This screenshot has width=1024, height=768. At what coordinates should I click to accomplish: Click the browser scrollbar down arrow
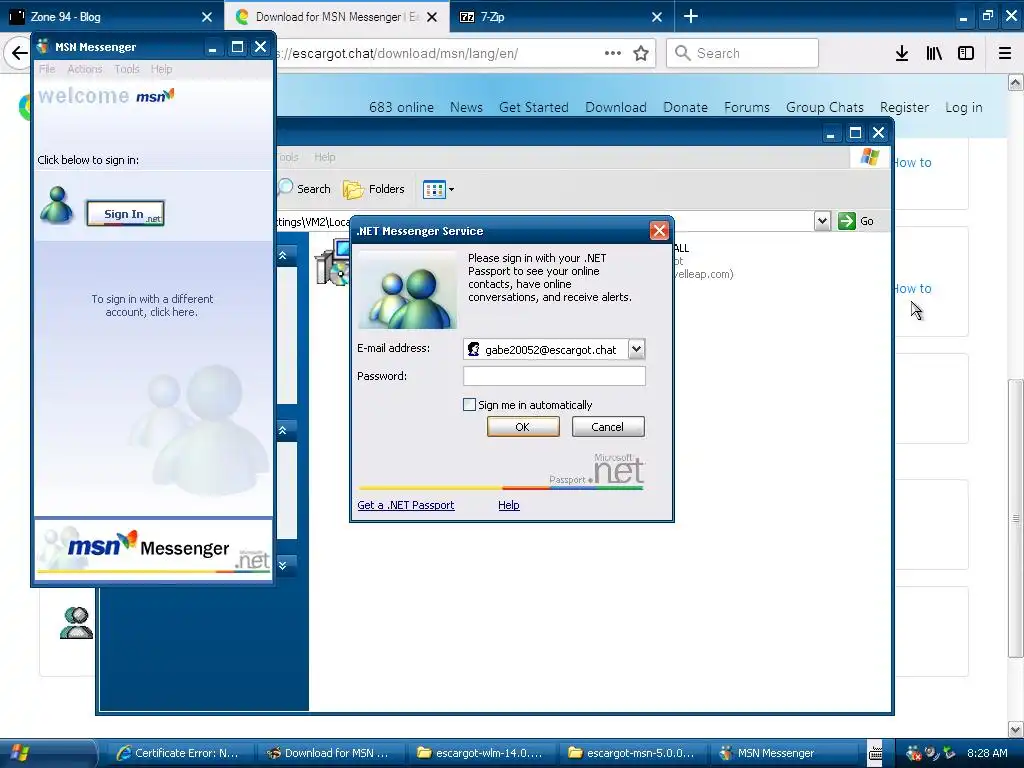tap(1016, 729)
